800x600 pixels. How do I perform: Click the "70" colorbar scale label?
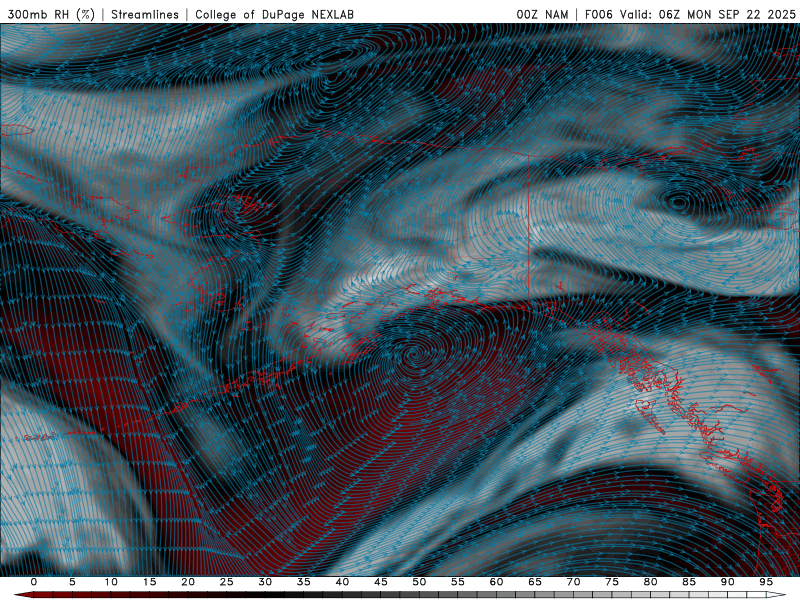pyautogui.click(x=573, y=582)
